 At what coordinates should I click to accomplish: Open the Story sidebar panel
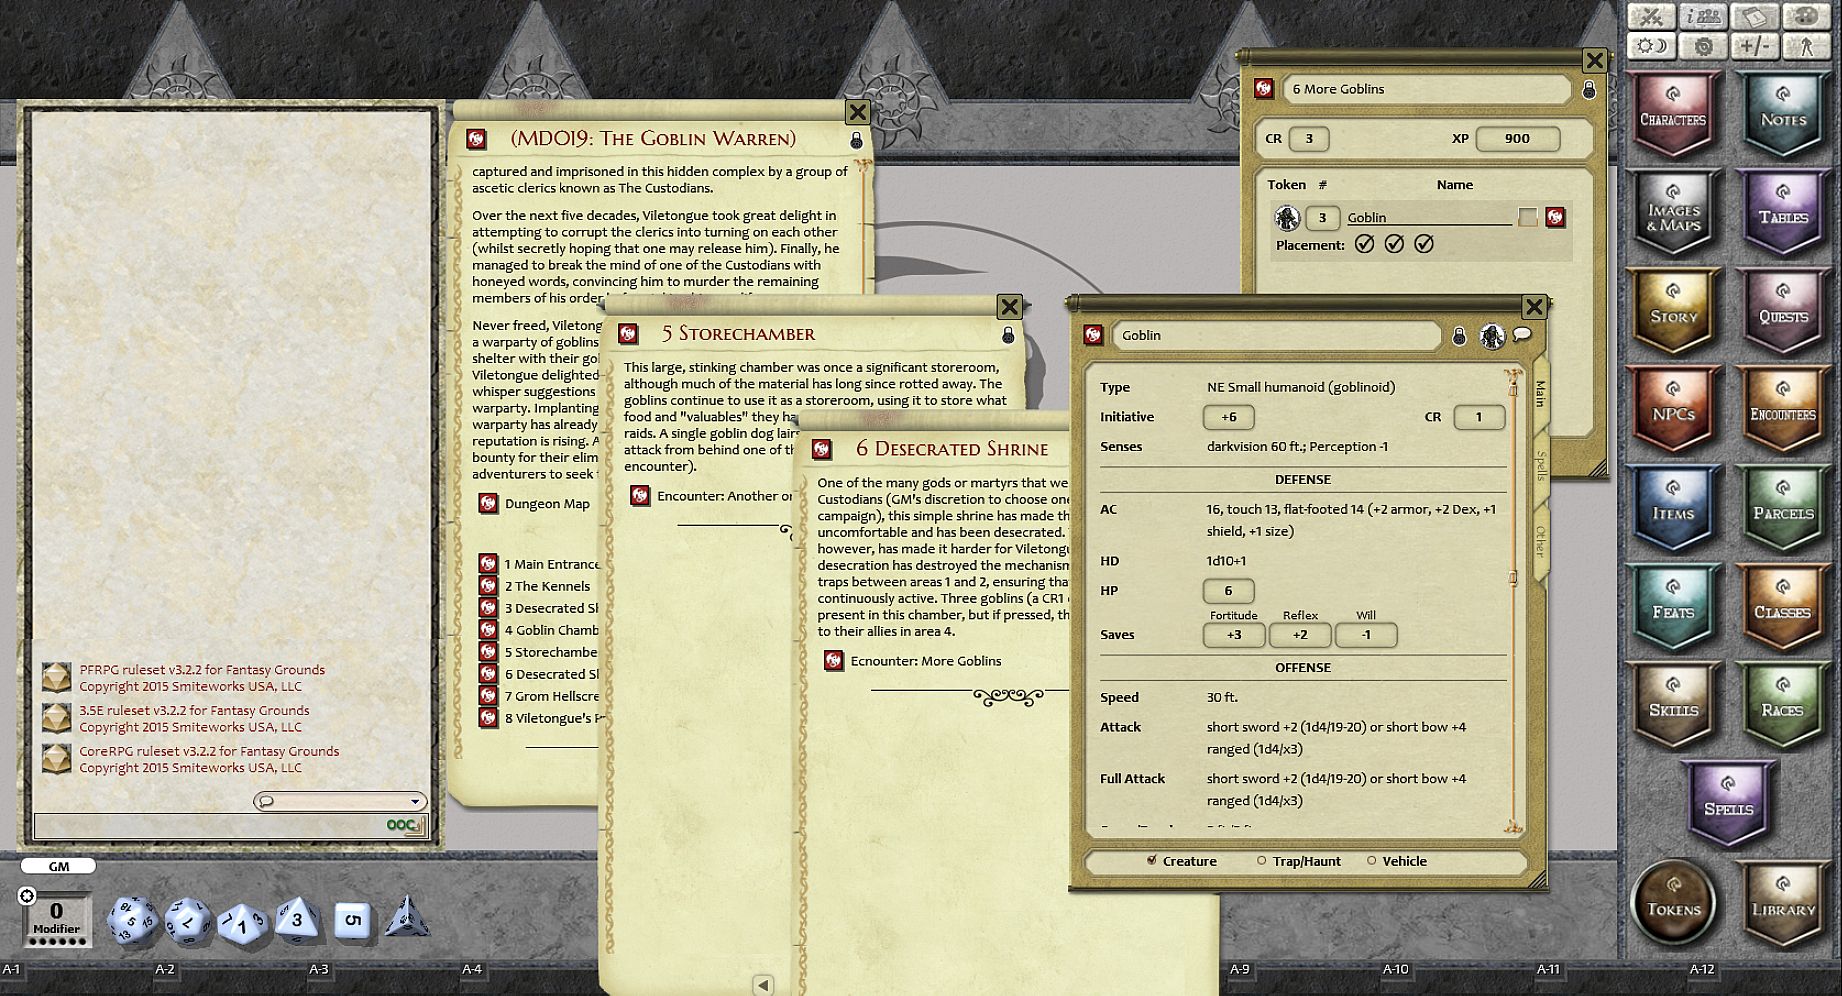click(x=1673, y=313)
